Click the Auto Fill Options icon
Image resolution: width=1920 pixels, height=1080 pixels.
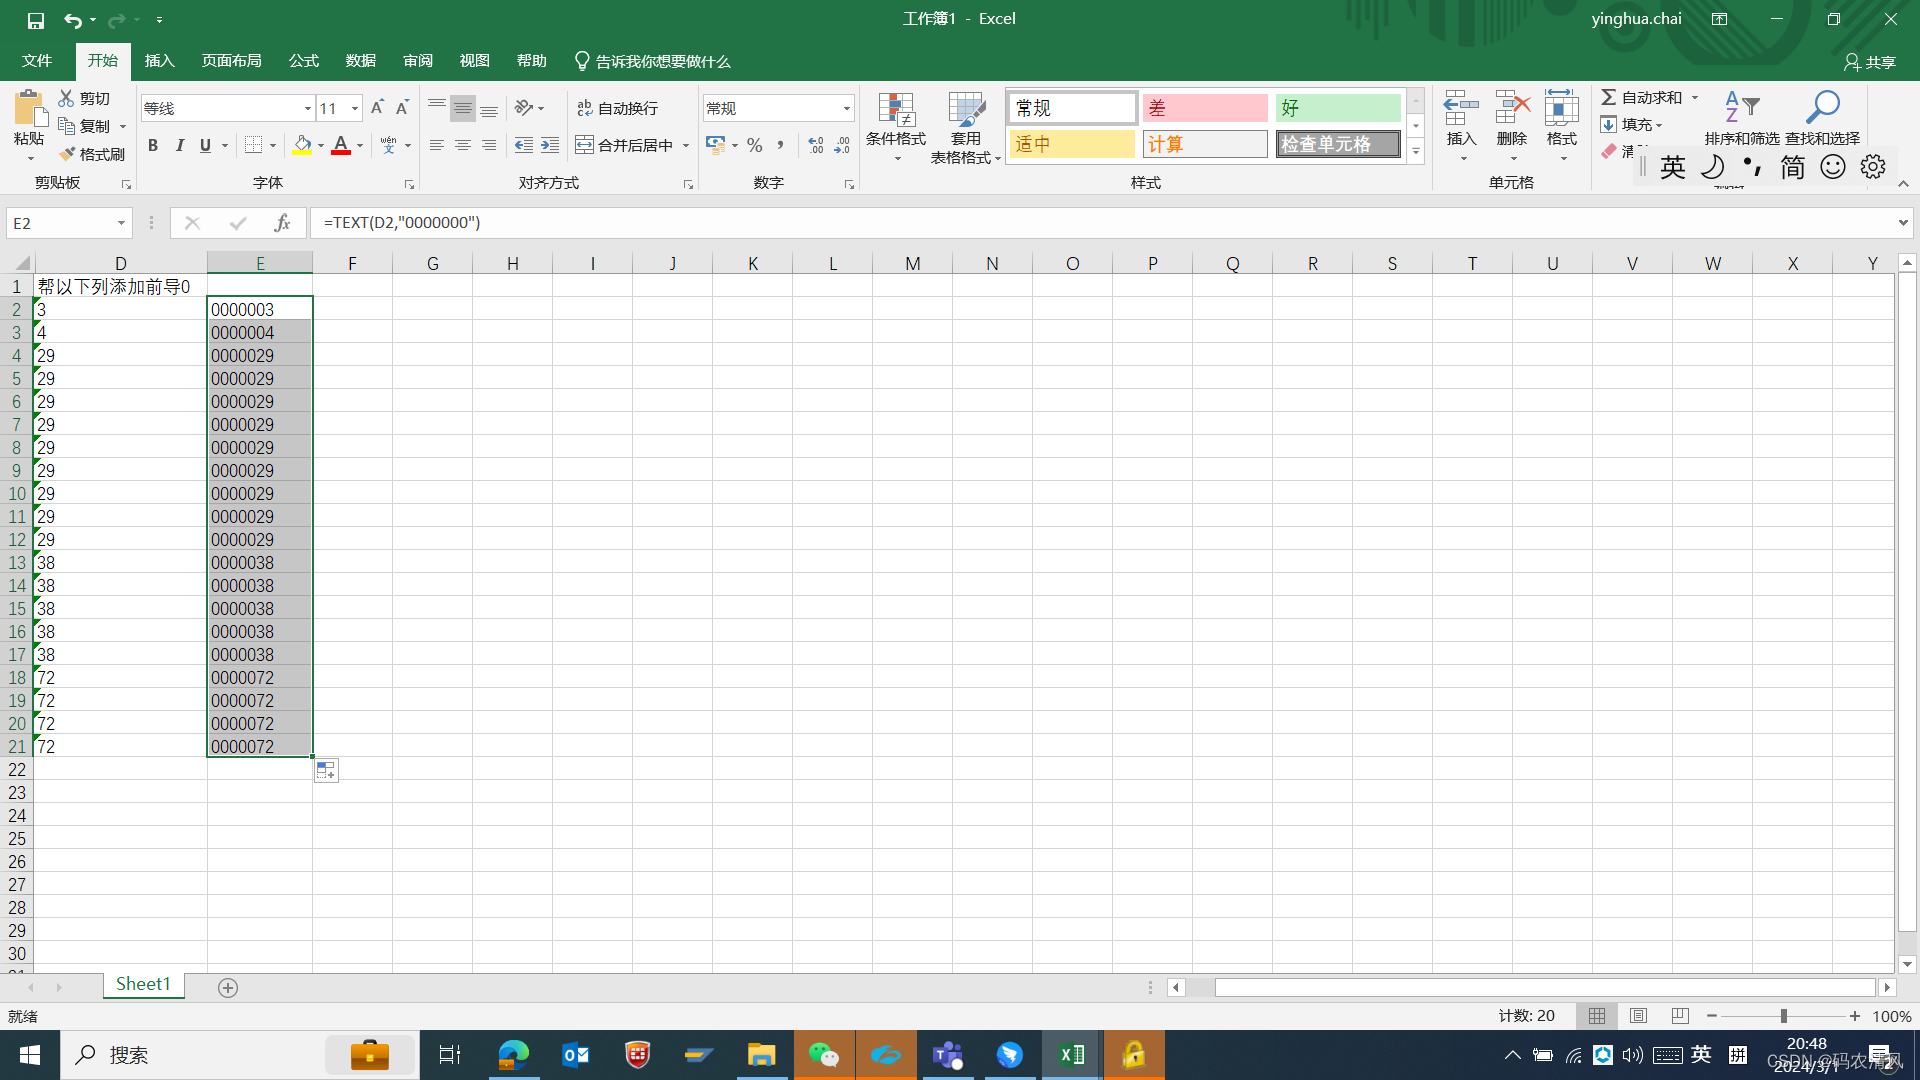click(326, 771)
